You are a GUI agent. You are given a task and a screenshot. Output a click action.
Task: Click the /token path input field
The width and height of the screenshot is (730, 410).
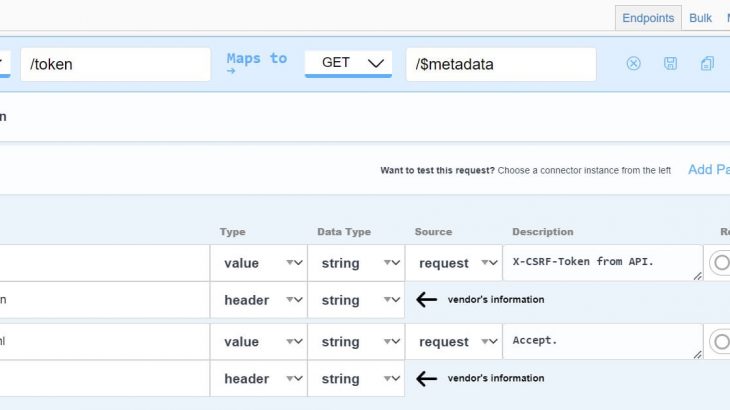point(115,64)
